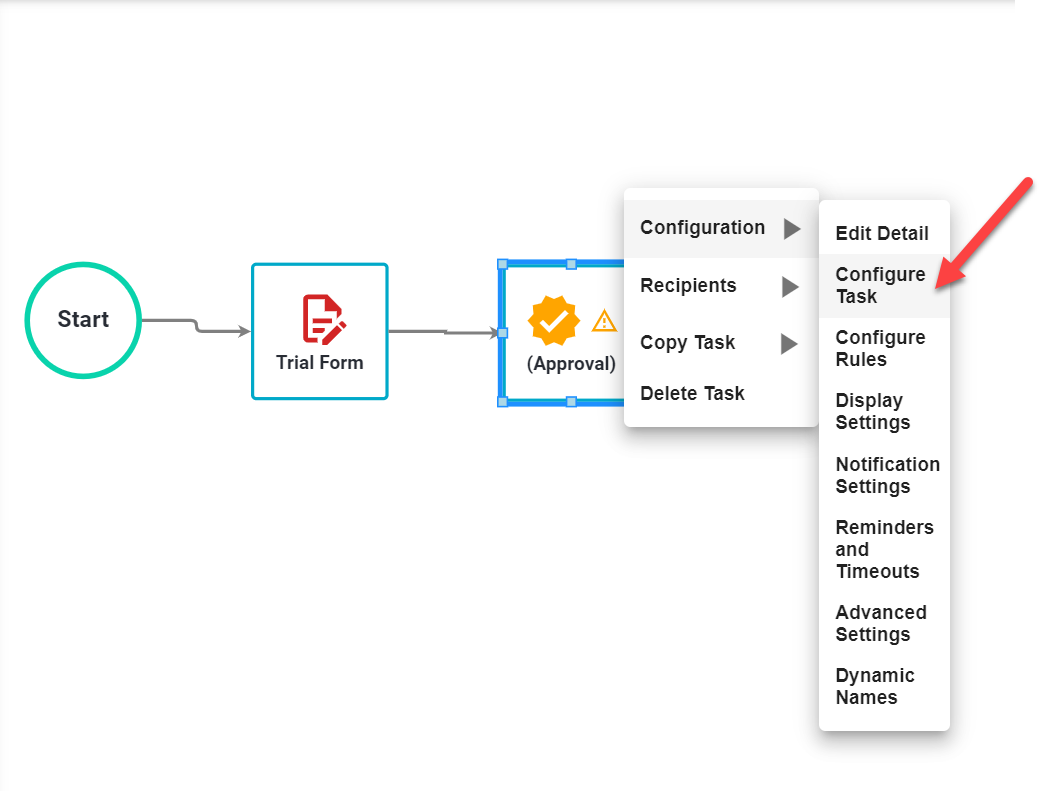This screenshot has height=791, width=1041.
Task: Click the left-middle handle of Approval task
Action: click(x=503, y=332)
